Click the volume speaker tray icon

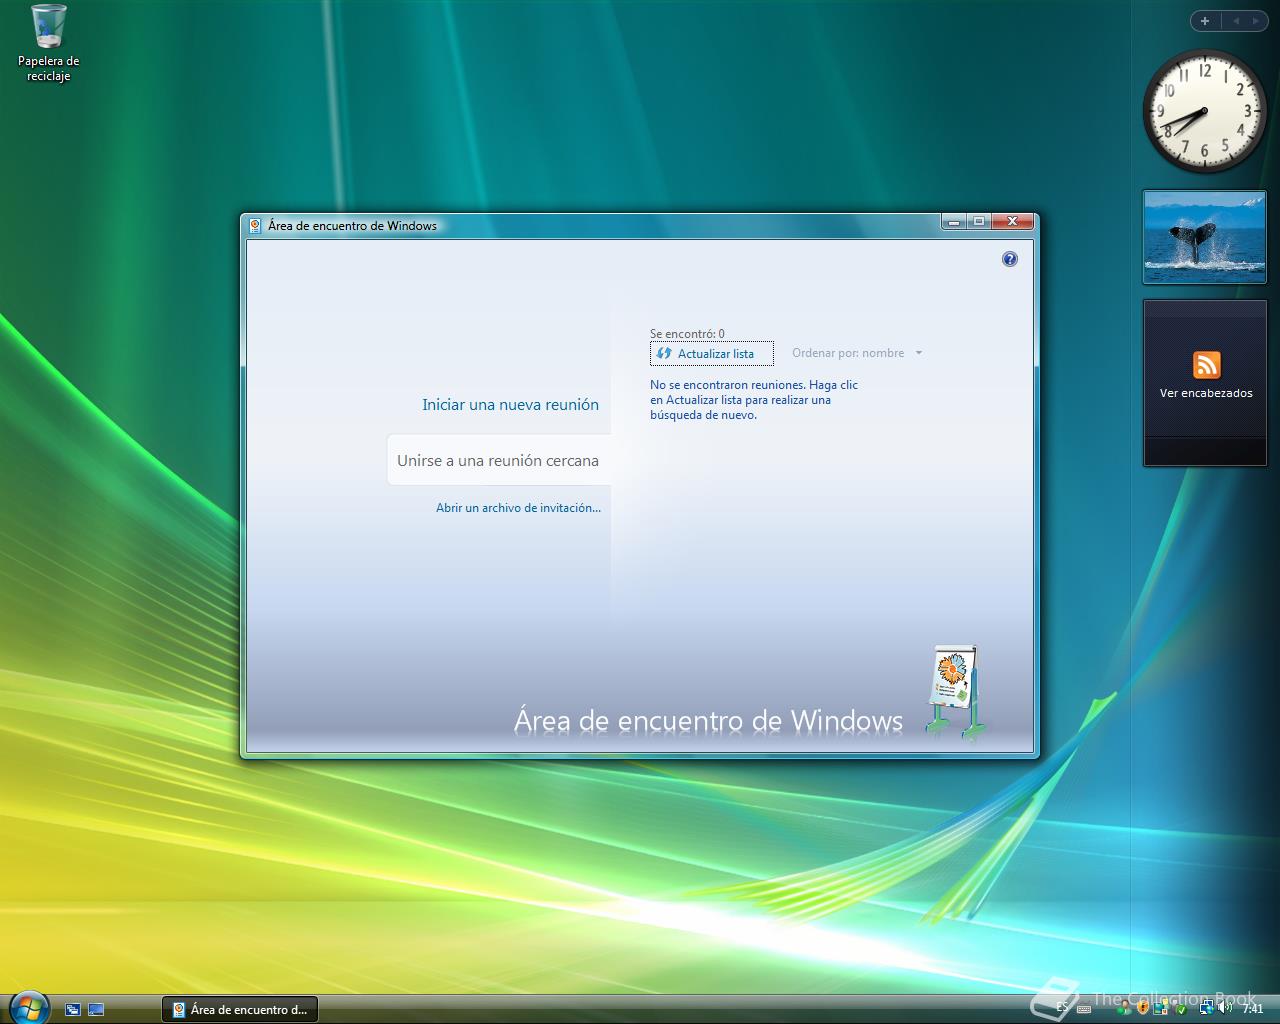pyautogui.click(x=1225, y=1008)
